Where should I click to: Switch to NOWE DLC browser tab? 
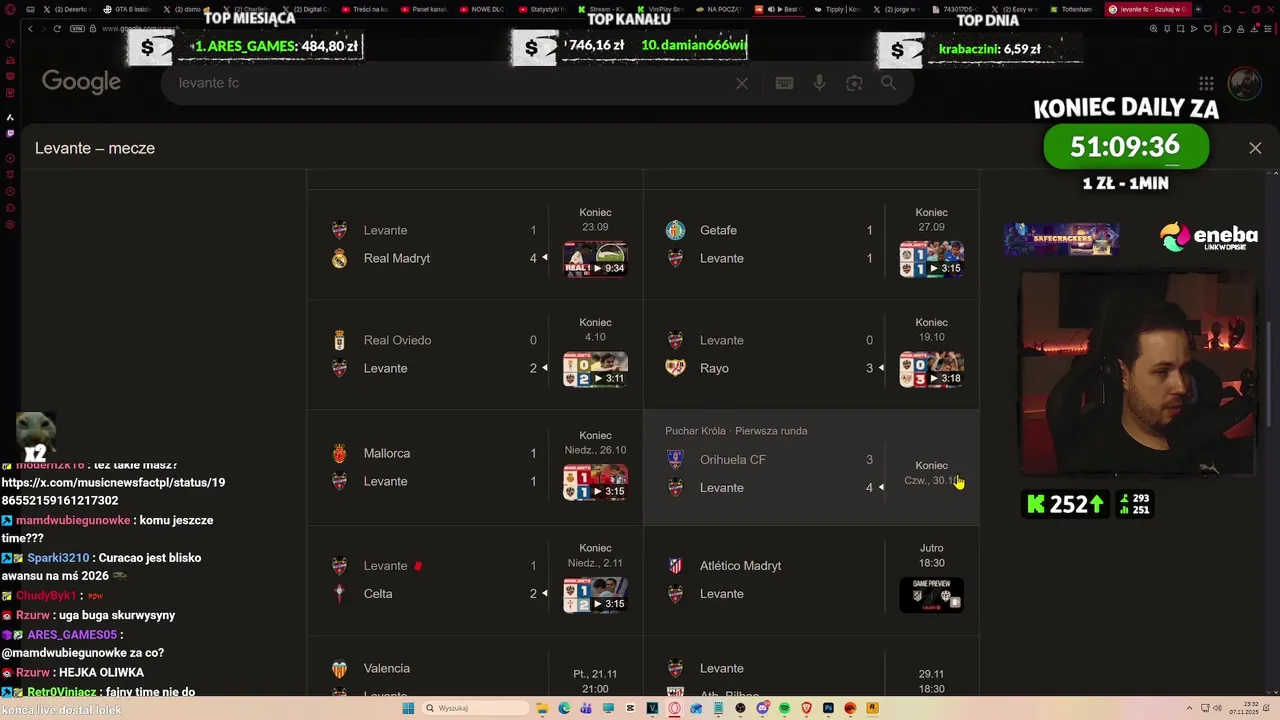click(484, 9)
